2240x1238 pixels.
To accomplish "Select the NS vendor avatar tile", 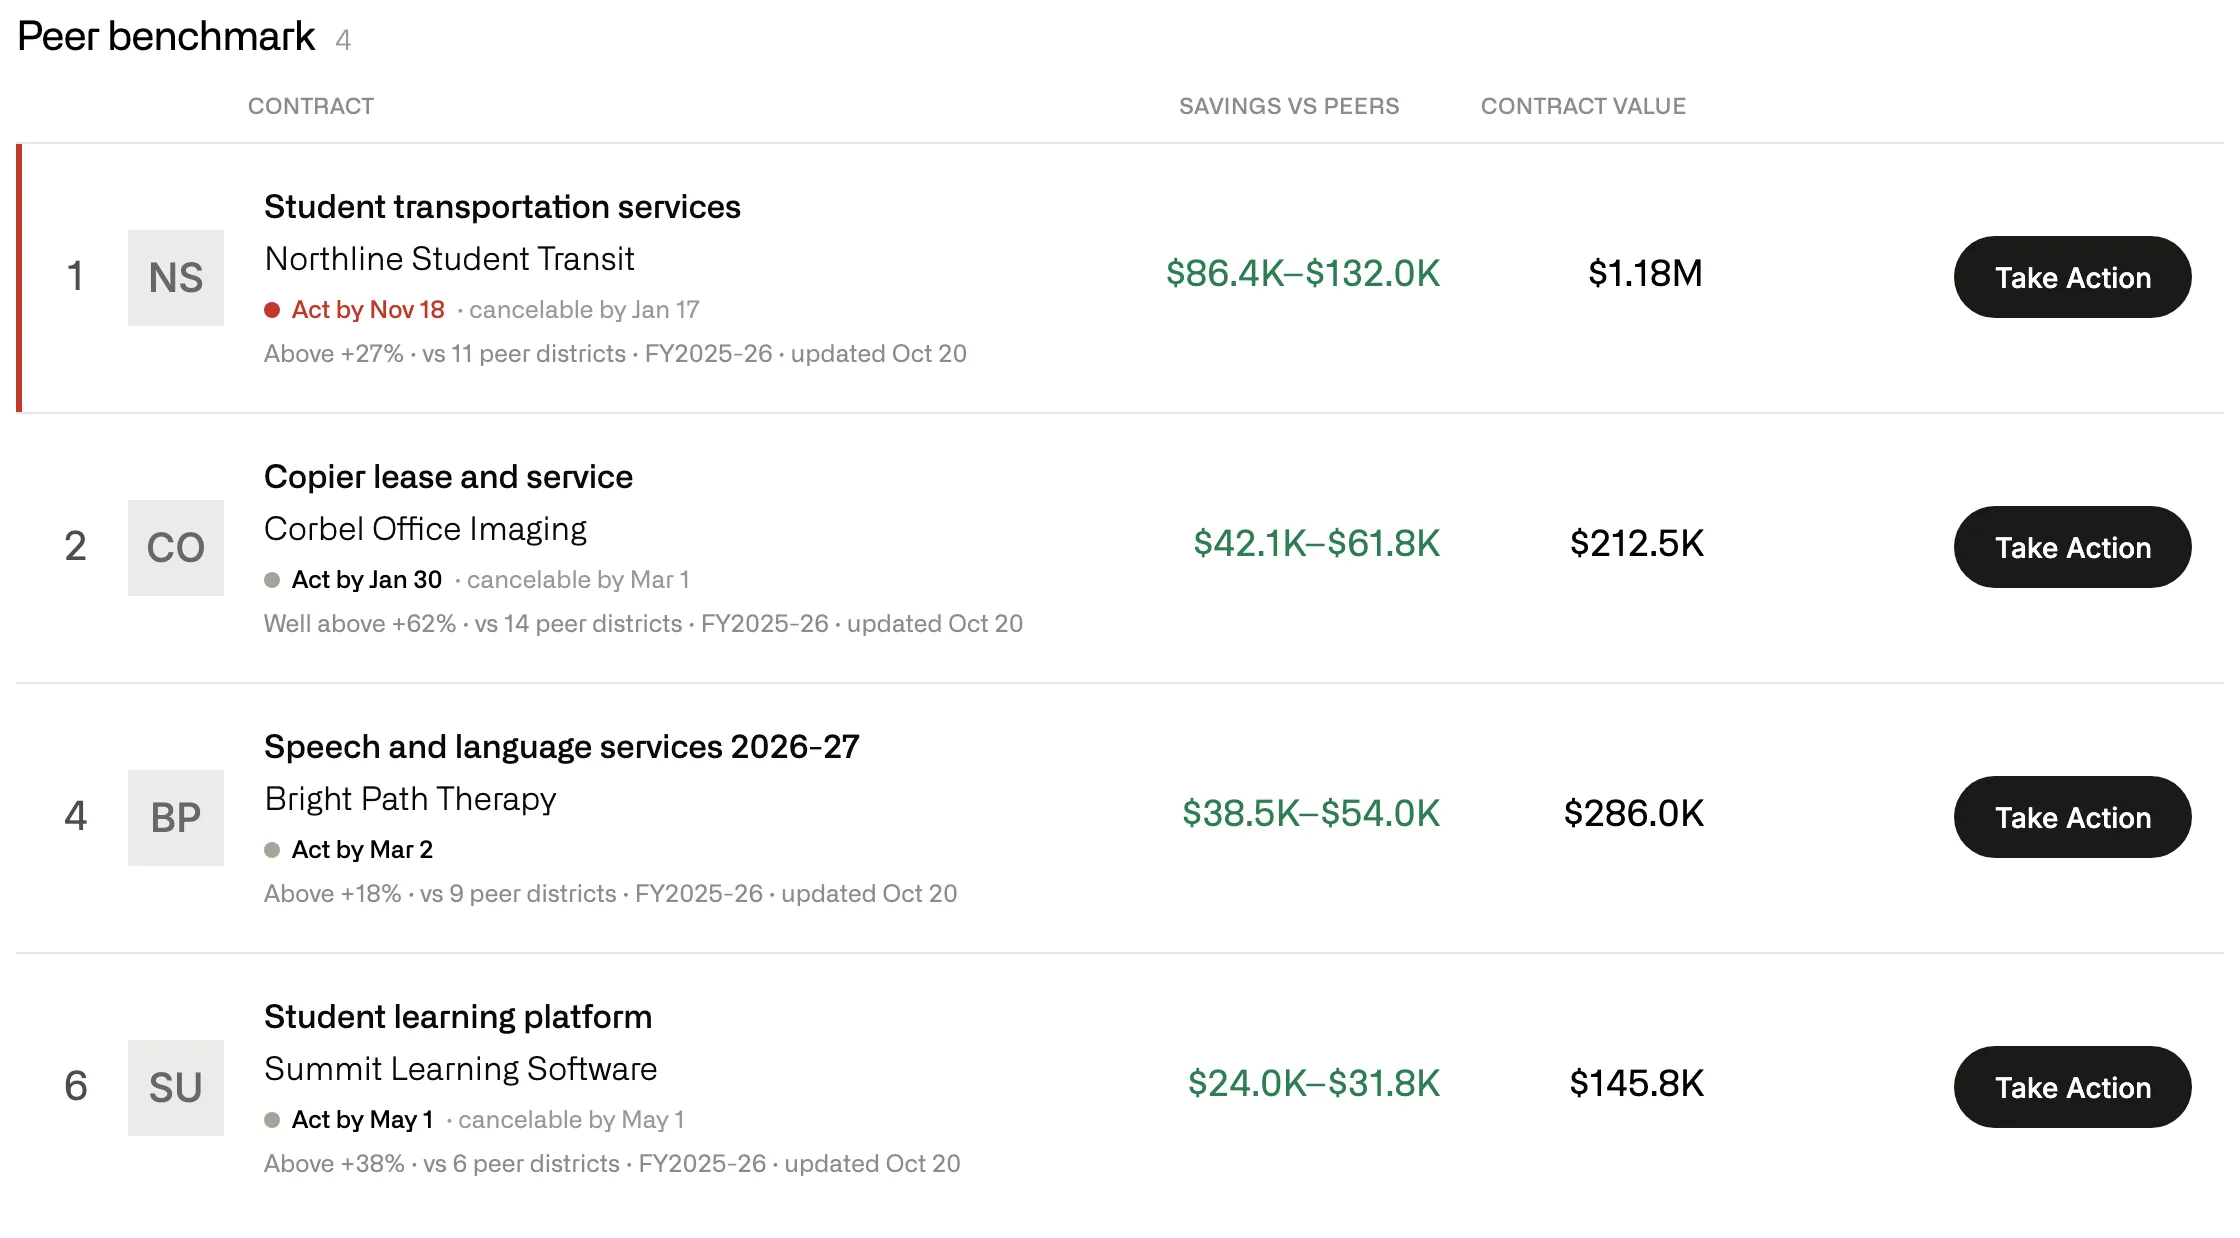I will pyautogui.click(x=176, y=278).
